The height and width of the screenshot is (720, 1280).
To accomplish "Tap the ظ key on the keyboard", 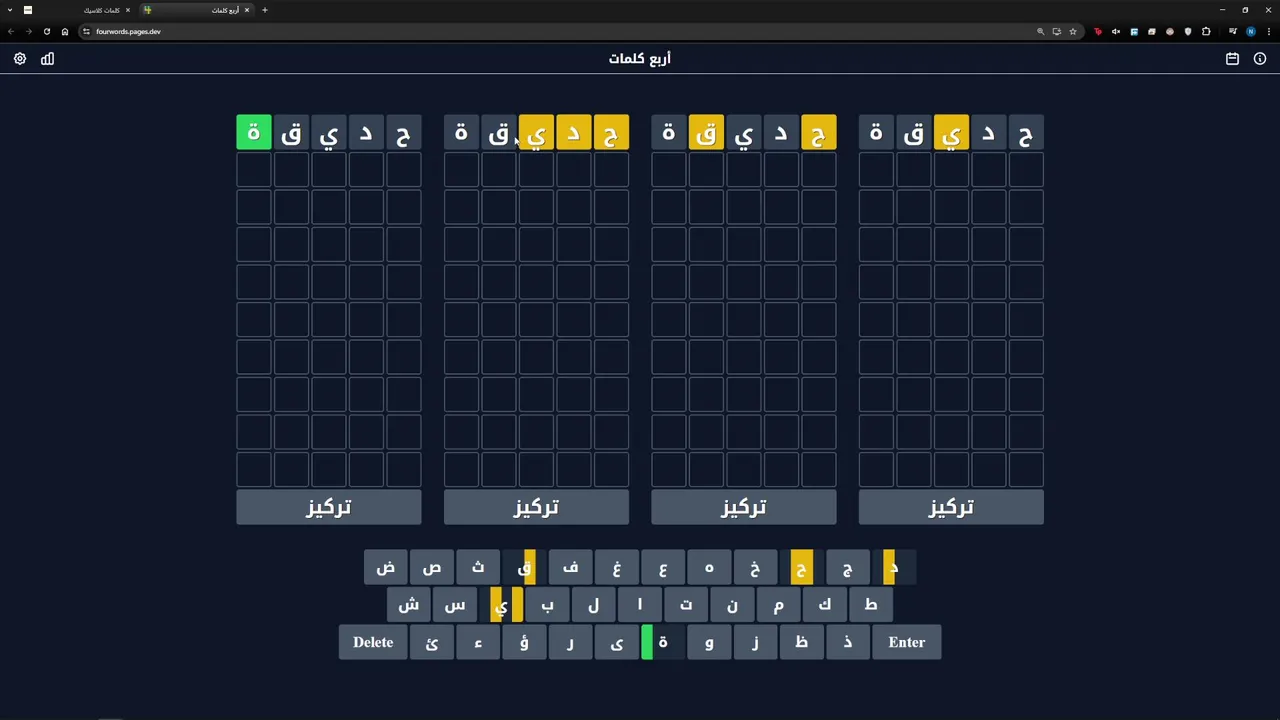I will (801, 642).
